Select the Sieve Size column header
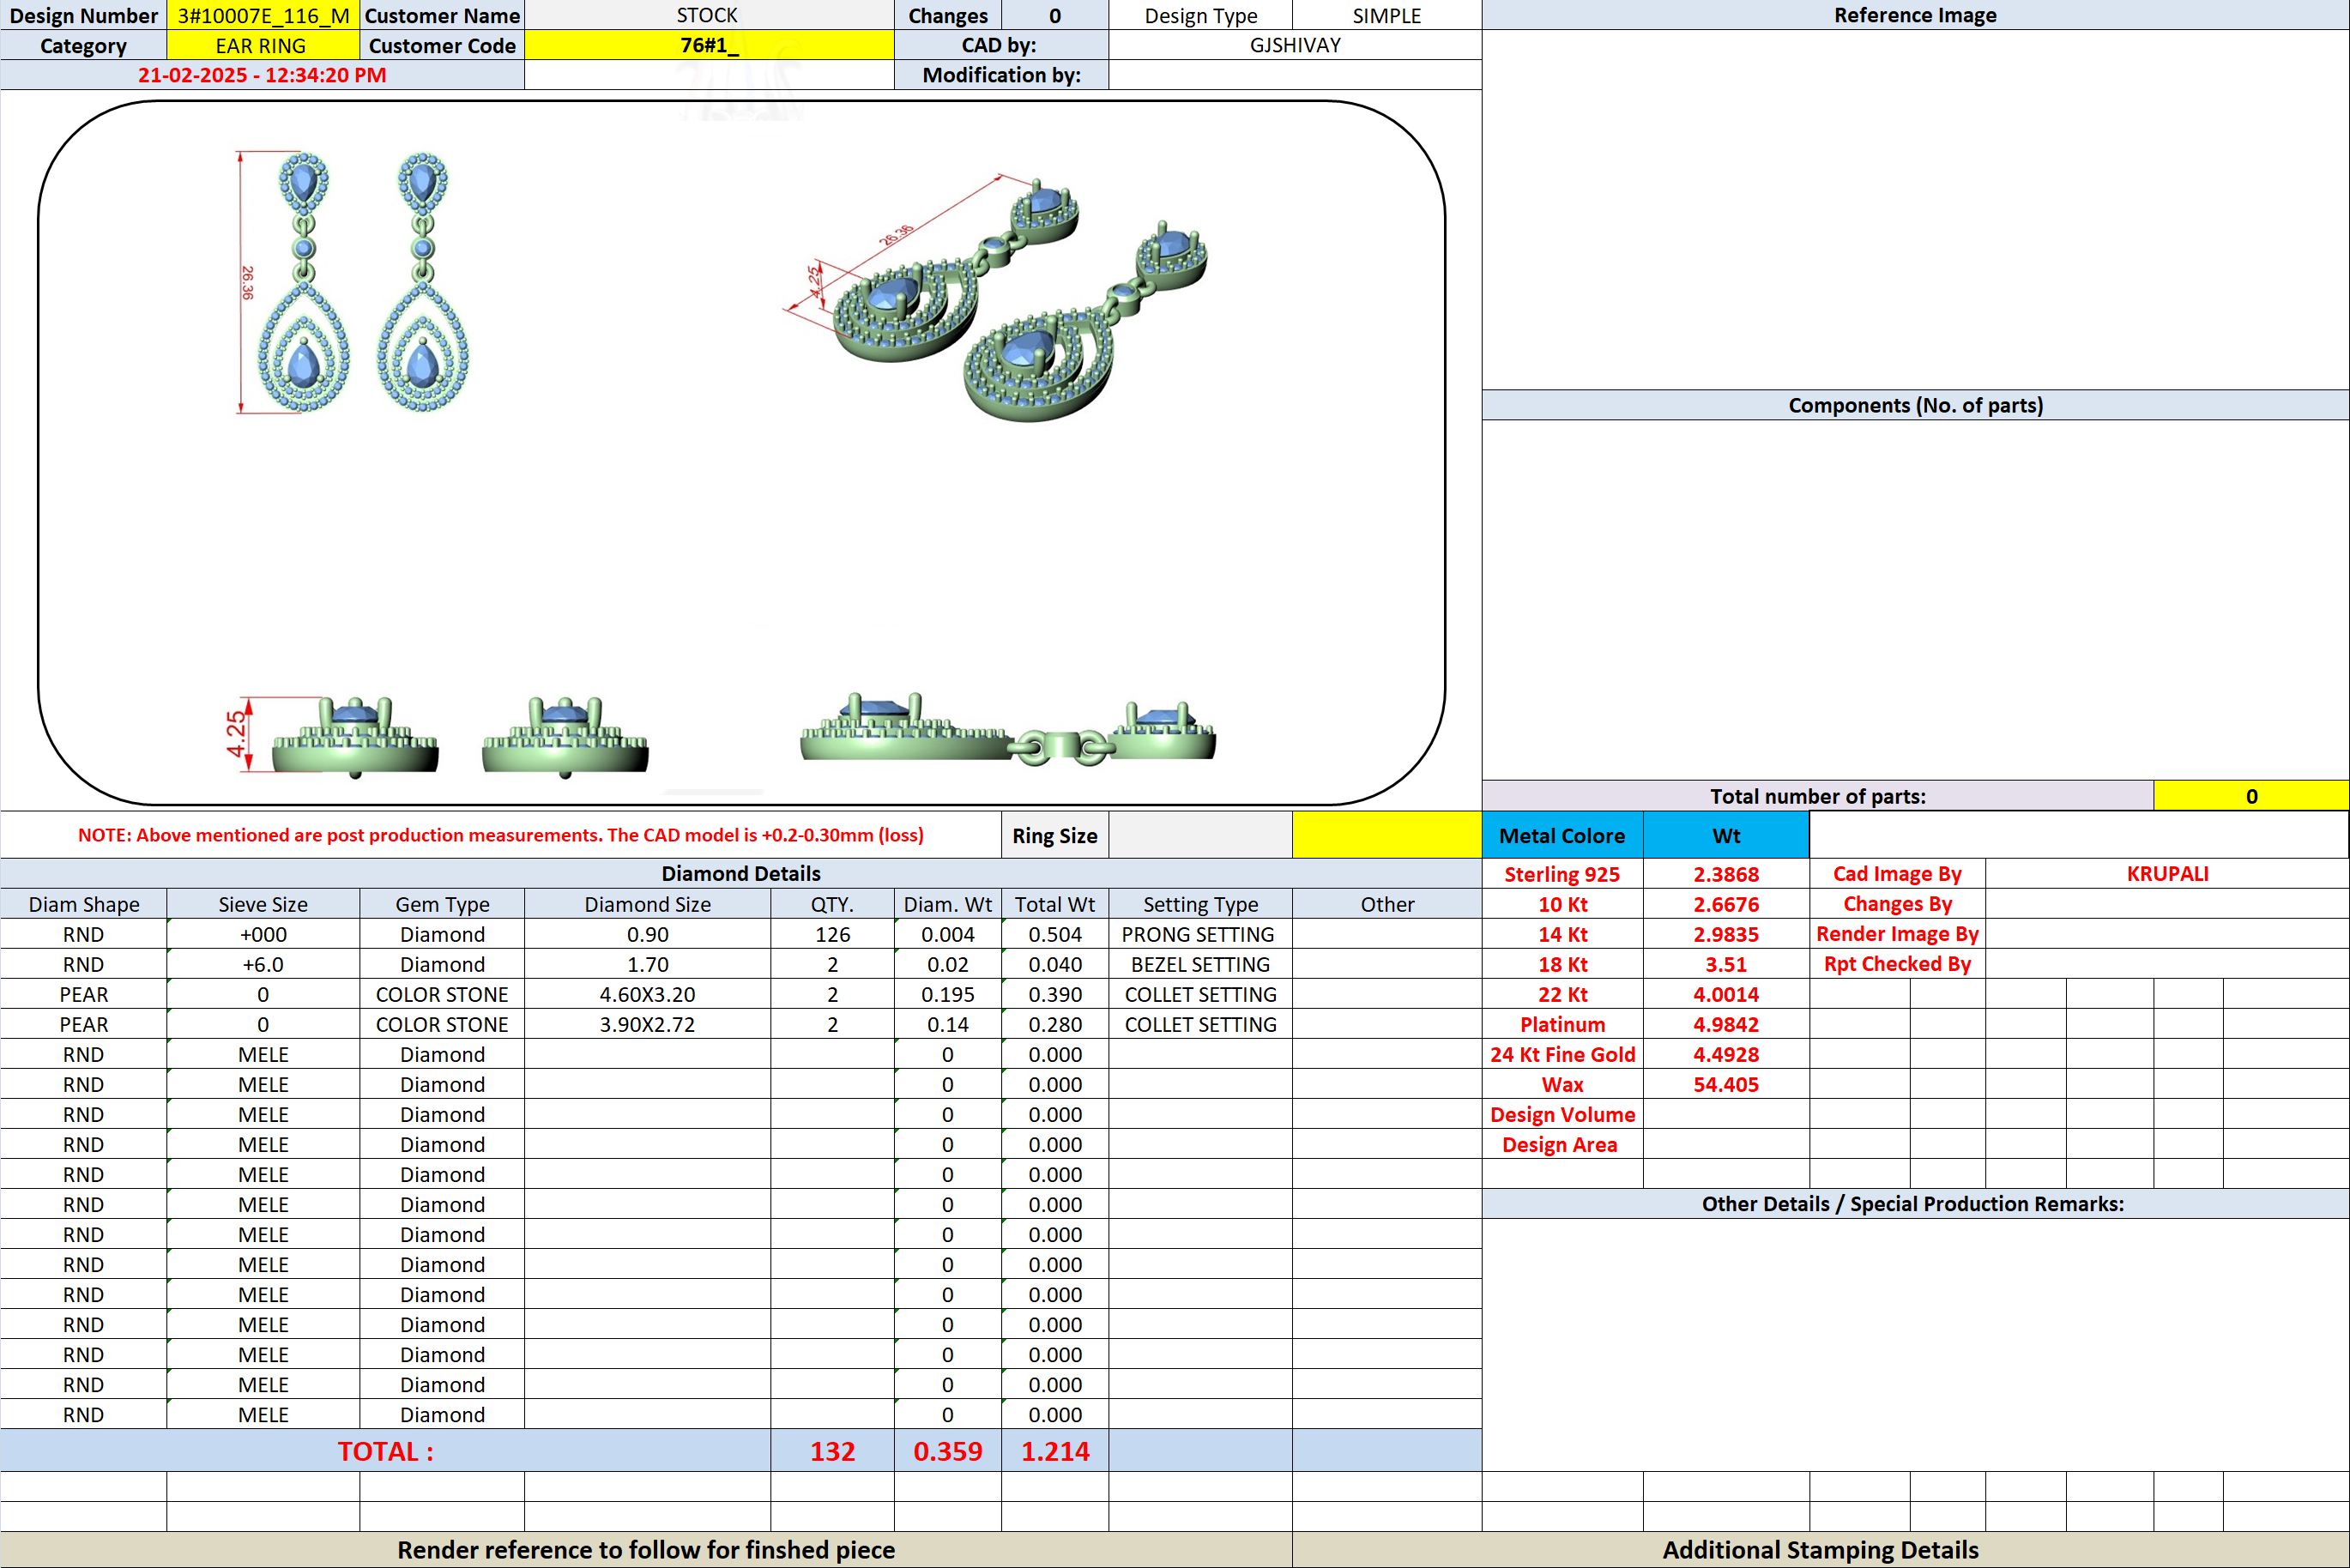 pyautogui.click(x=263, y=904)
